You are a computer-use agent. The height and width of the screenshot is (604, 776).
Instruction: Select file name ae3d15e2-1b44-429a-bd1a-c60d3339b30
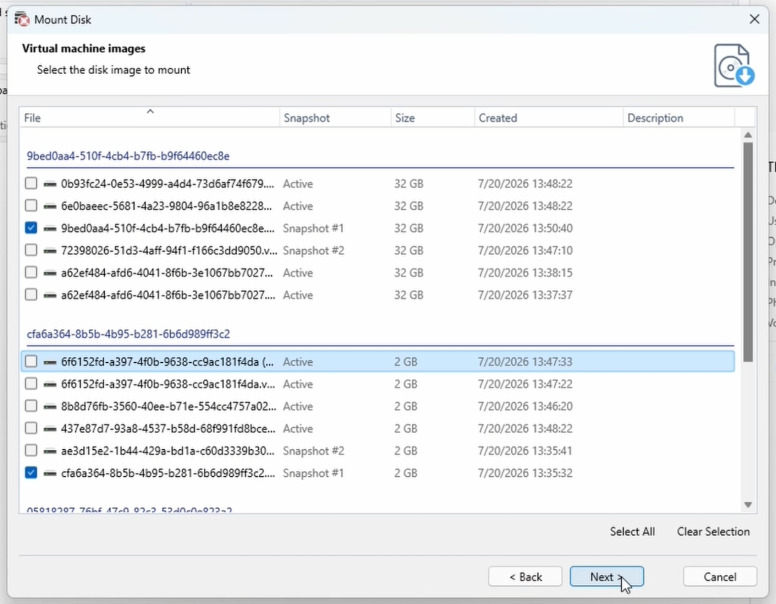(167, 452)
